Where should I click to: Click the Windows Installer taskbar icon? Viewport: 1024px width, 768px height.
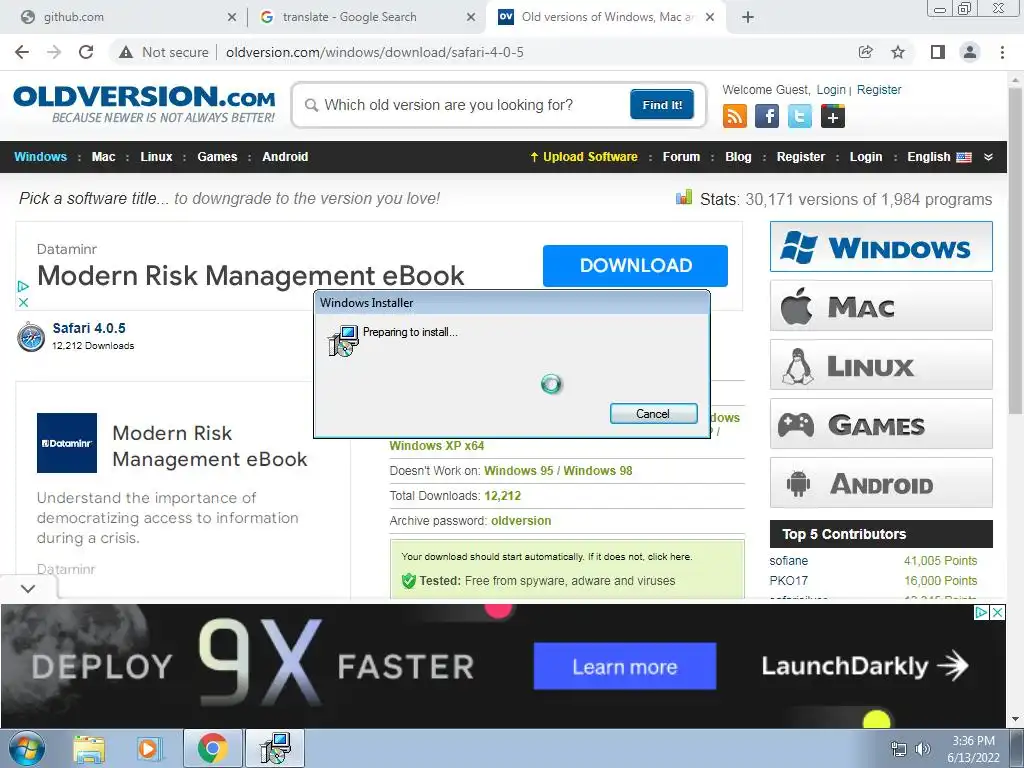[x=274, y=748]
